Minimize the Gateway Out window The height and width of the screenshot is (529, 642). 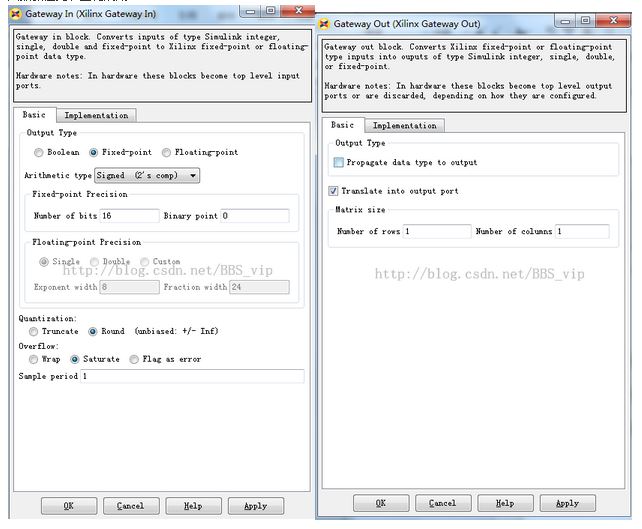565,21
